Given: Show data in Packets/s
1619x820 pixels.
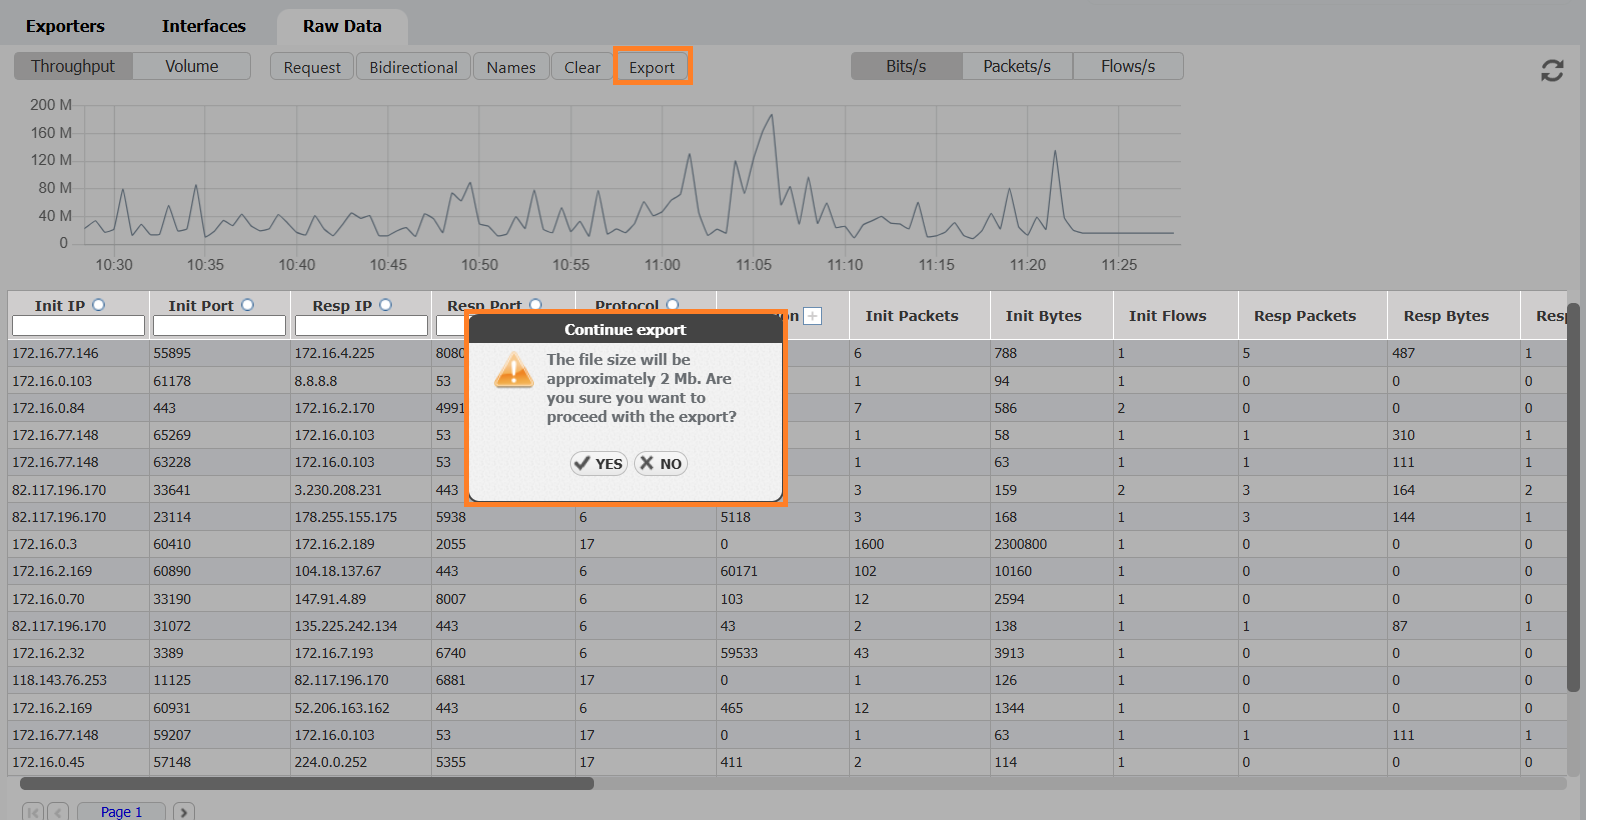Looking at the screenshot, I should coord(1016,66).
